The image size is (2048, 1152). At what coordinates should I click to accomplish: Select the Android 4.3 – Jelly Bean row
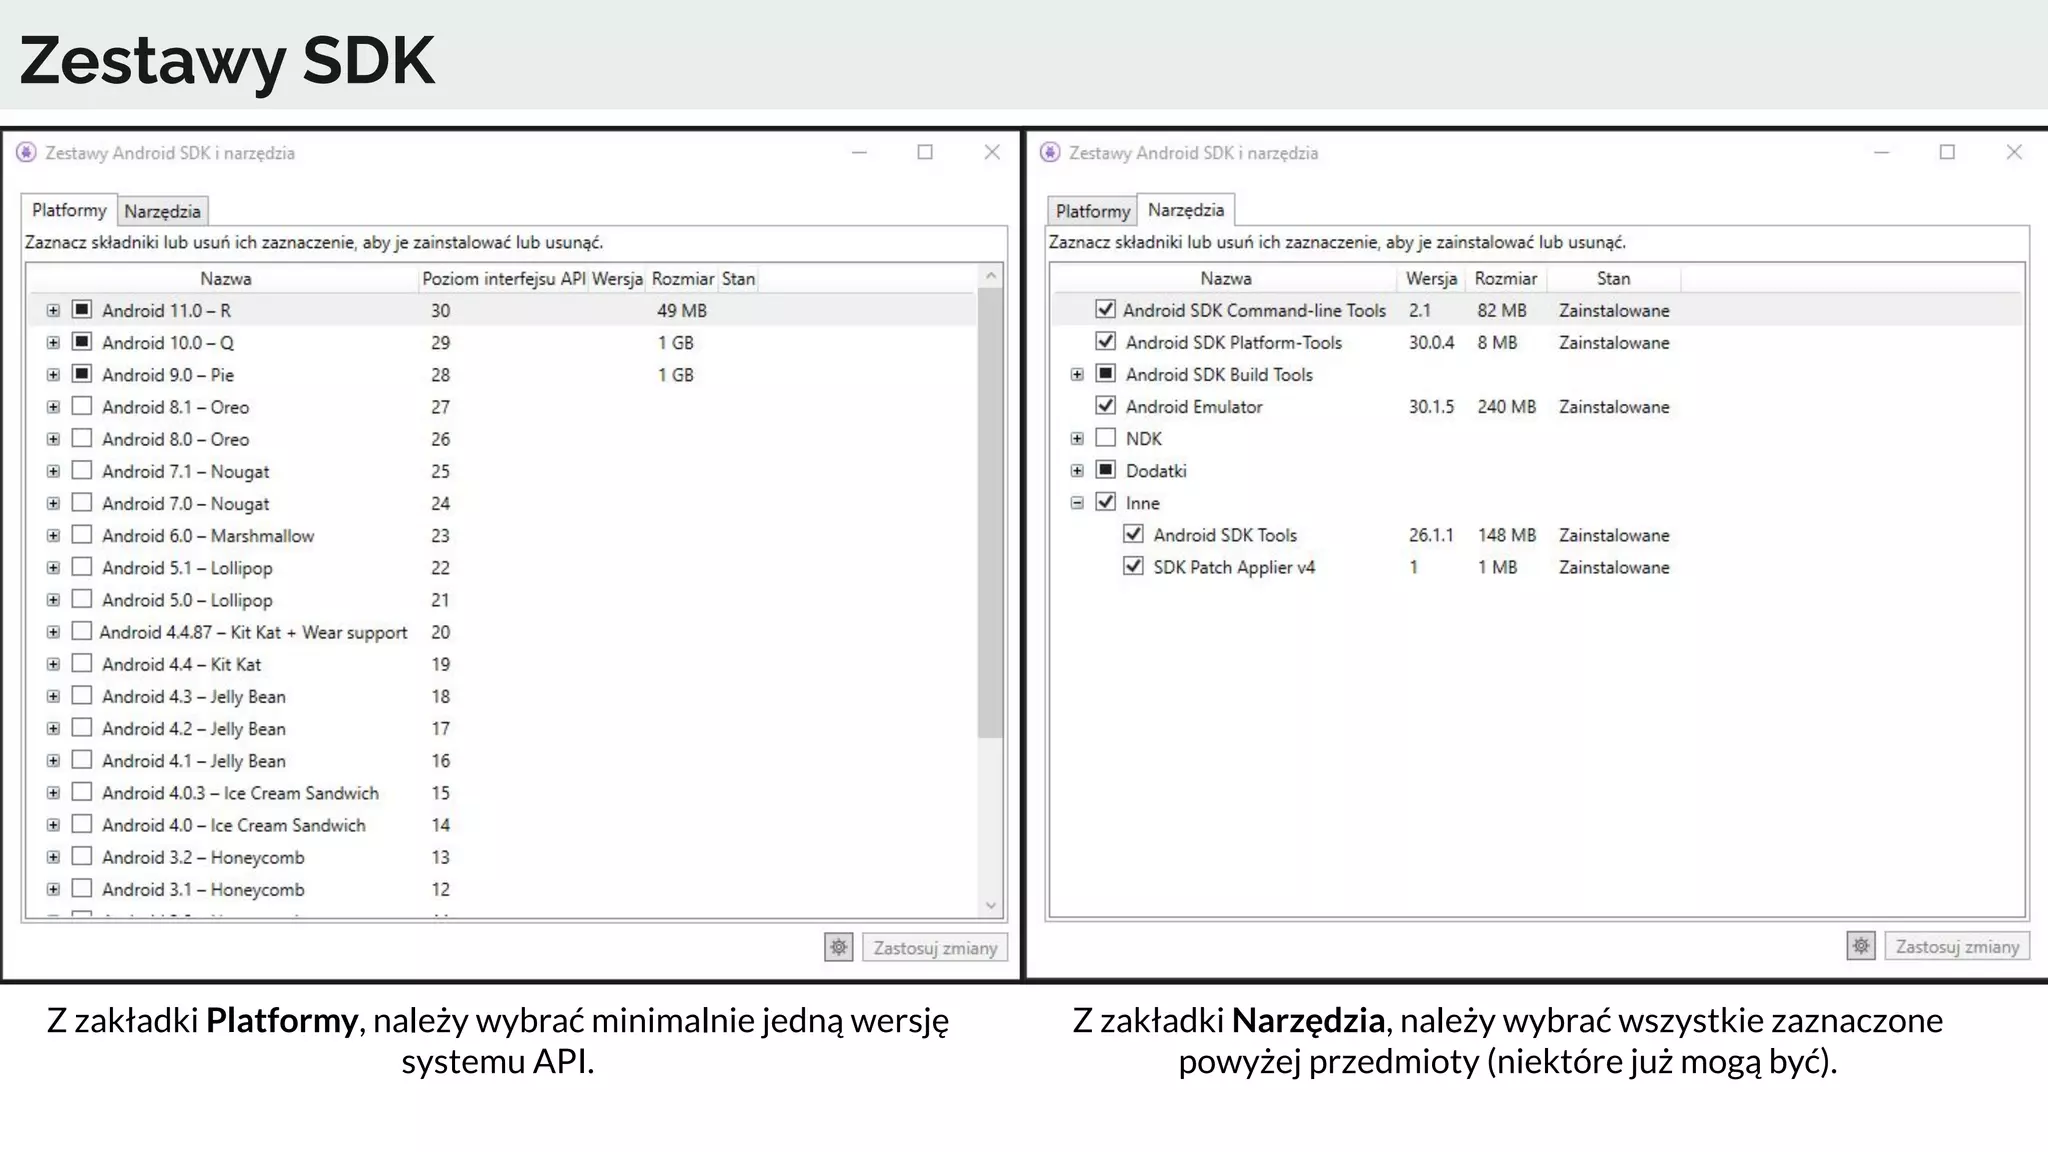(x=502, y=696)
